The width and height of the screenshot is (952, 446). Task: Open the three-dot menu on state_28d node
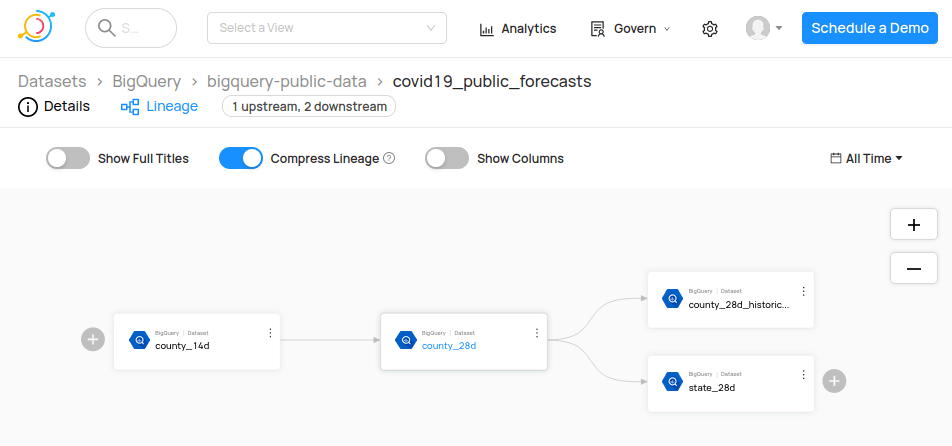[803, 374]
